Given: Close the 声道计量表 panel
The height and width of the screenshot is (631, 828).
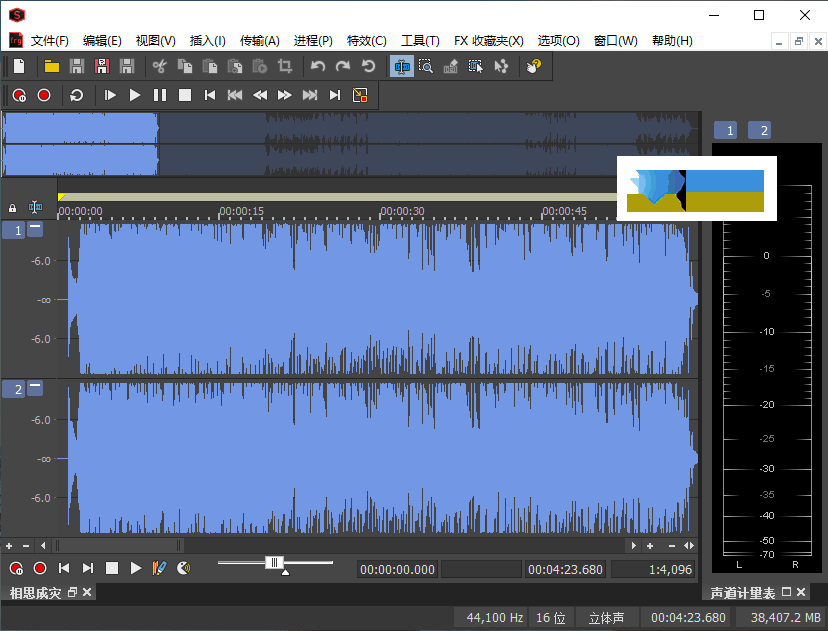Looking at the screenshot, I should [x=801, y=592].
